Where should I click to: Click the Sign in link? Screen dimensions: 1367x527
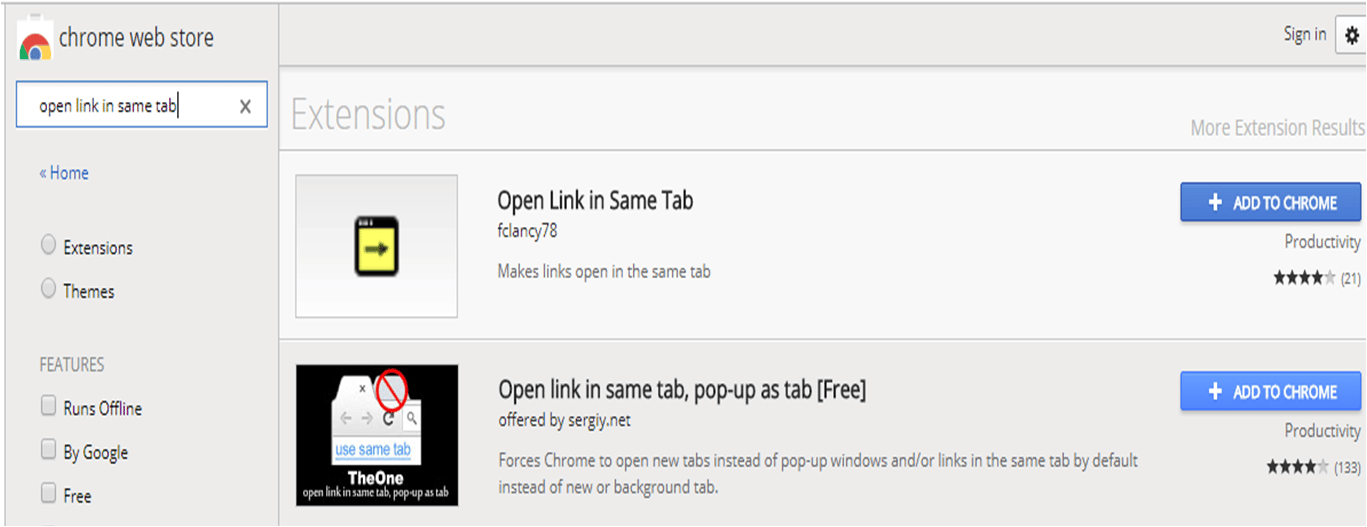(1305, 34)
